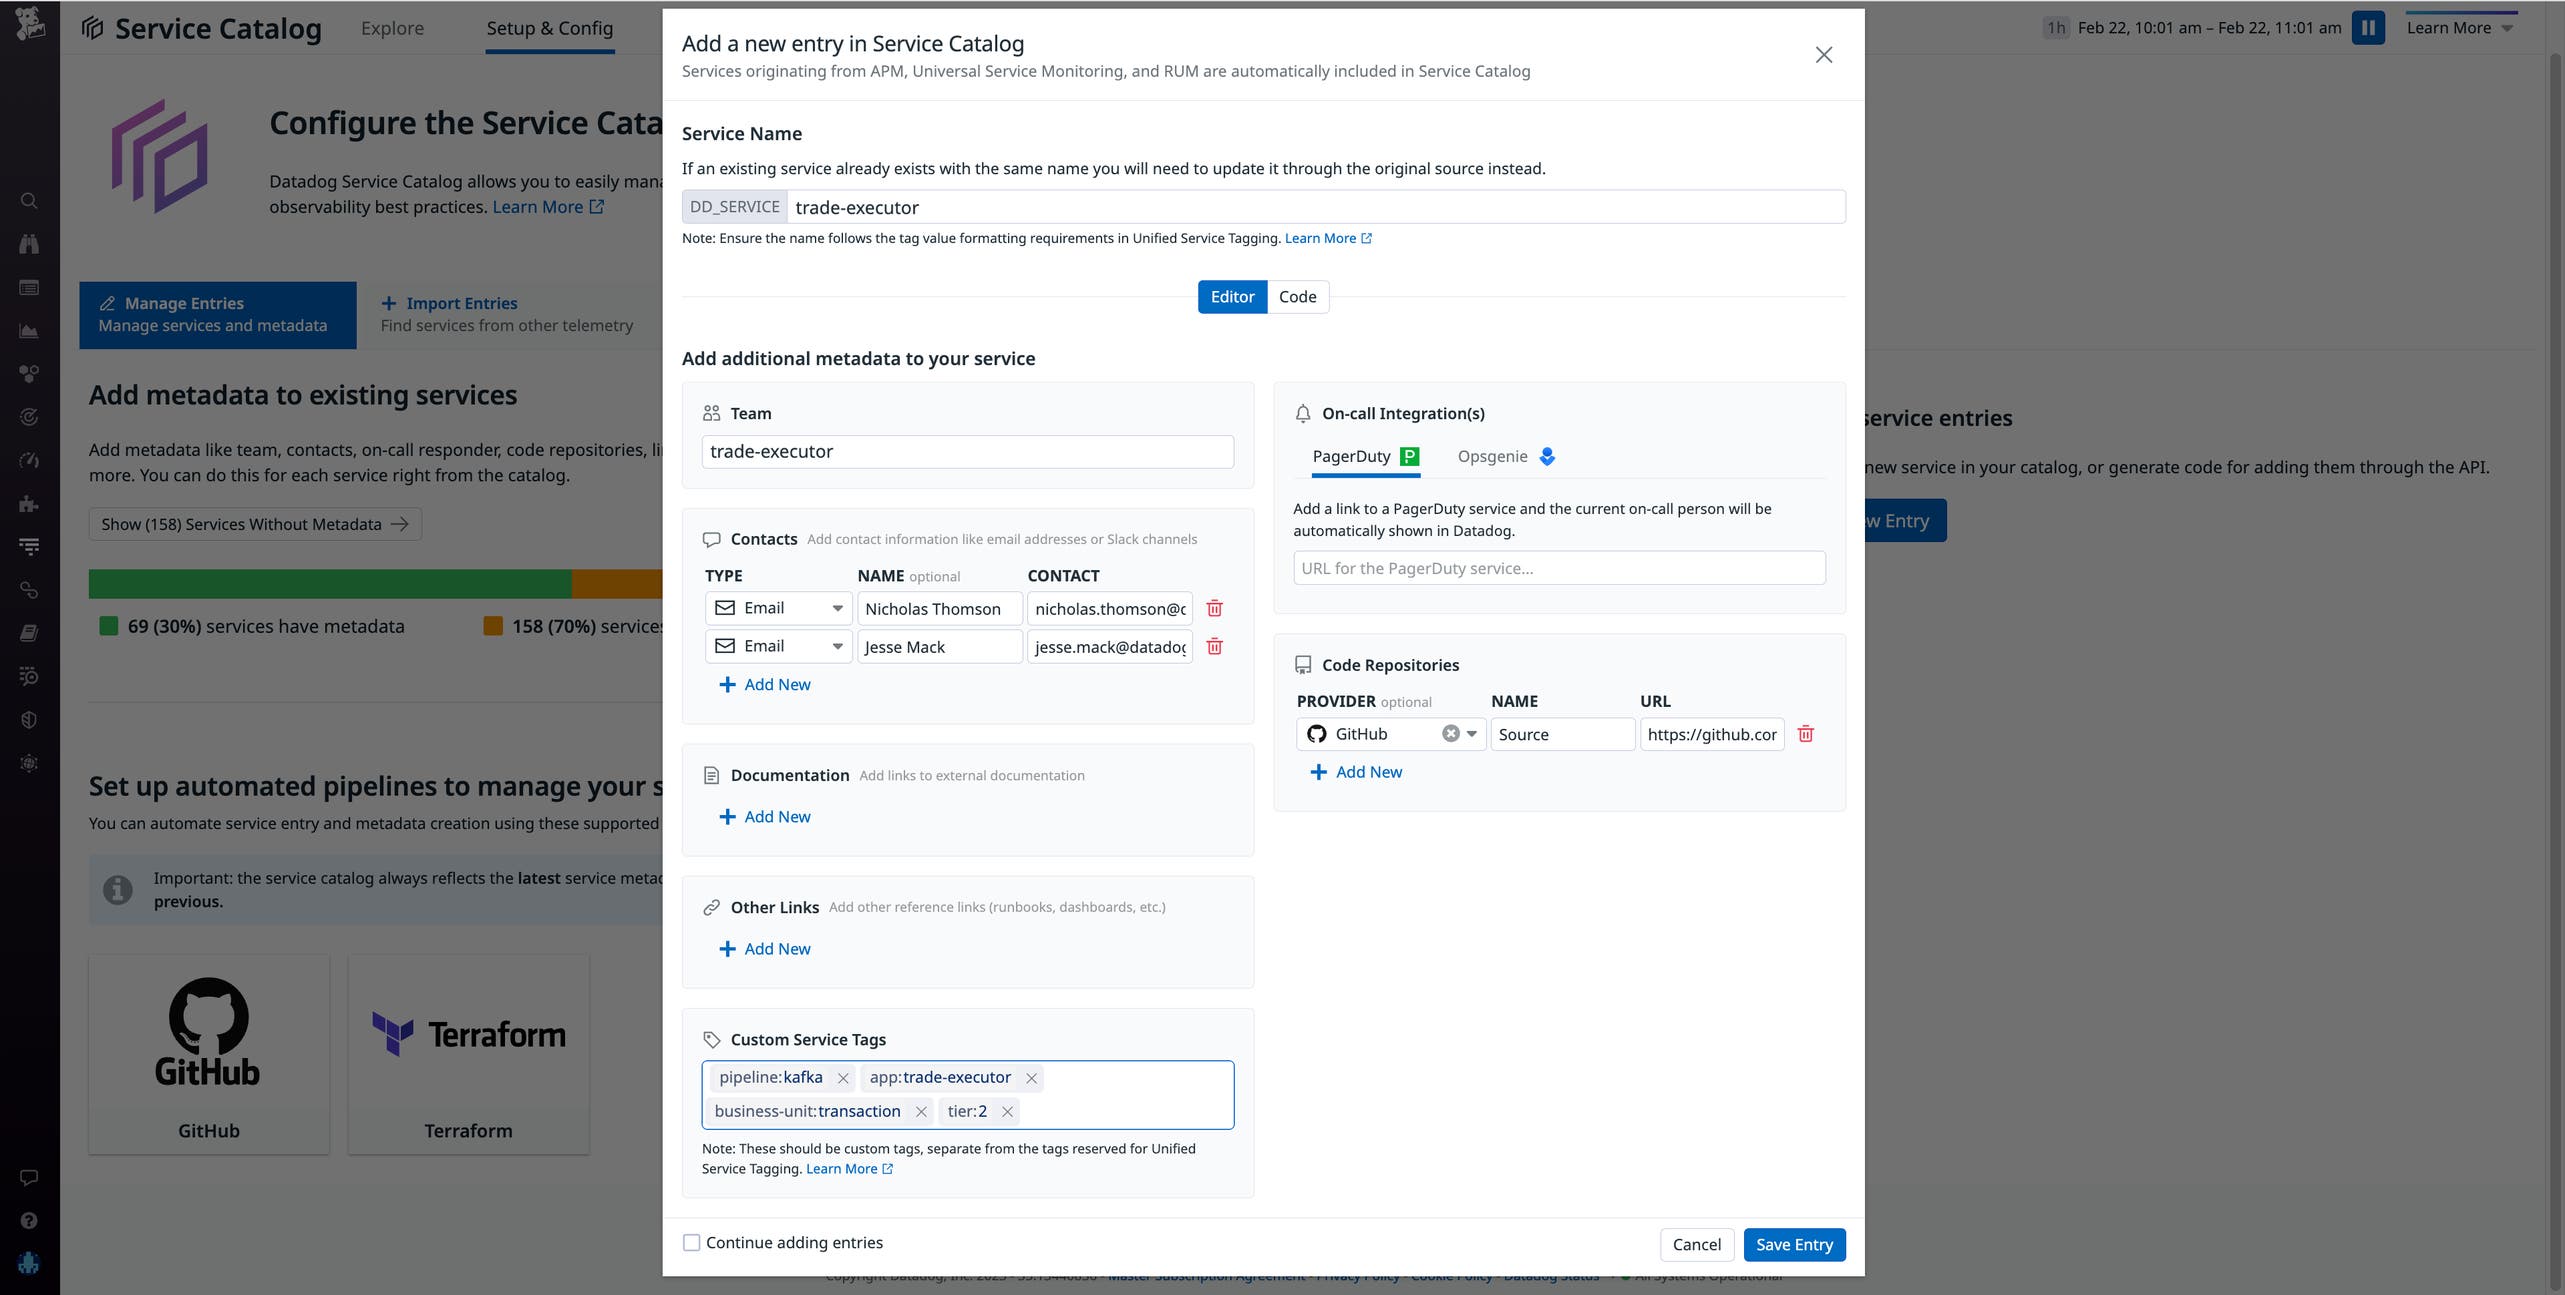Delete the Jesse Mack contact row
Image resolution: width=2565 pixels, height=1295 pixels.
click(1215, 646)
